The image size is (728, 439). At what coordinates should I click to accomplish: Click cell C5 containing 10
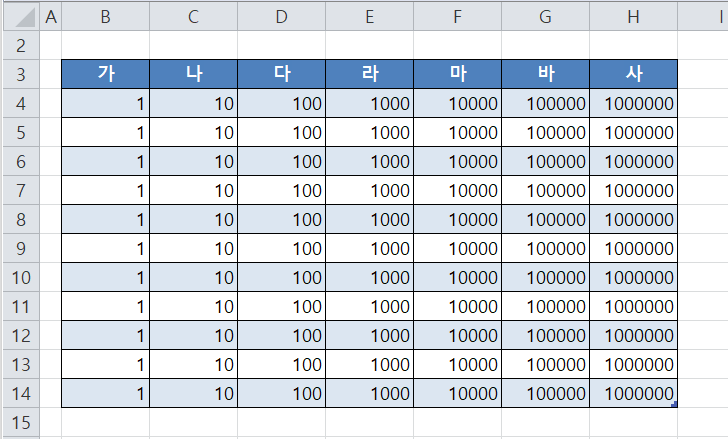194,132
